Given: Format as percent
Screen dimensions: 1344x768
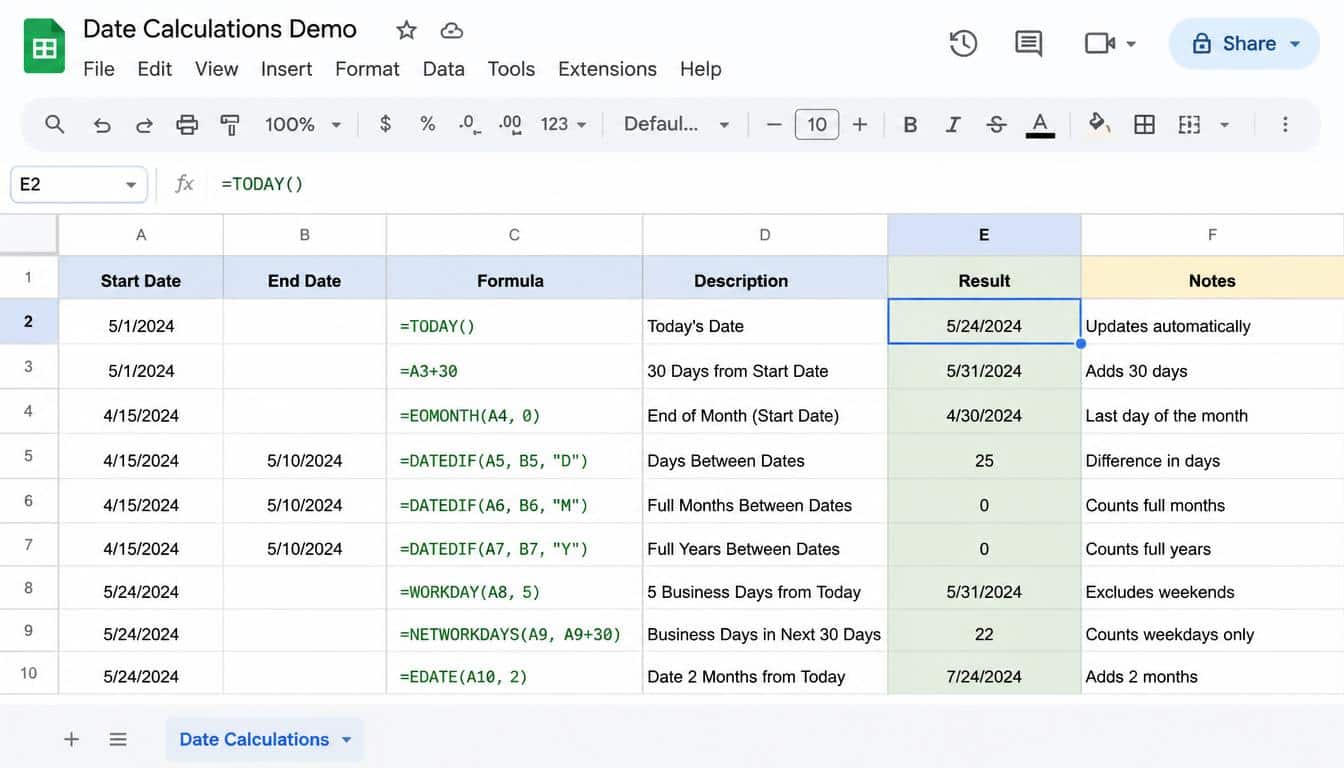Looking at the screenshot, I should click(x=427, y=124).
